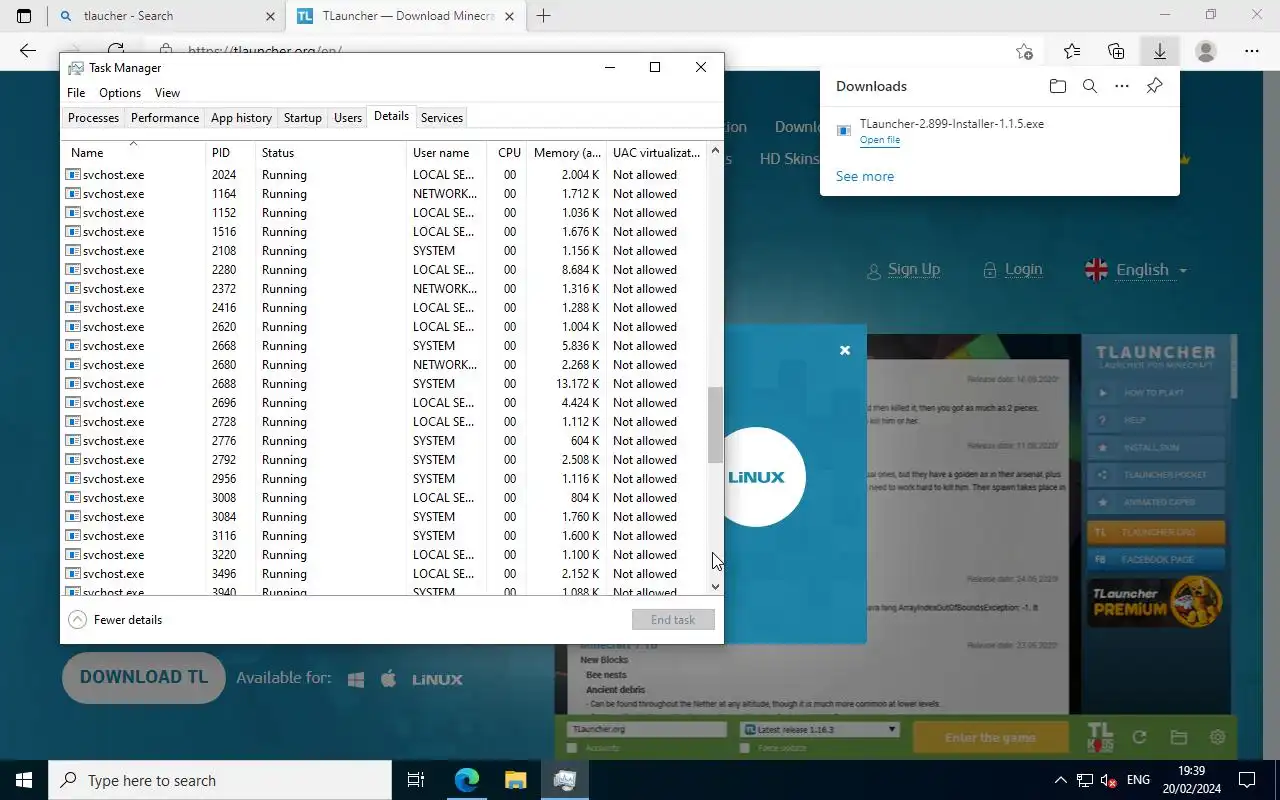Open Edge Favorites star list icon
The image size is (1280, 800).
[x=1072, y=51]
